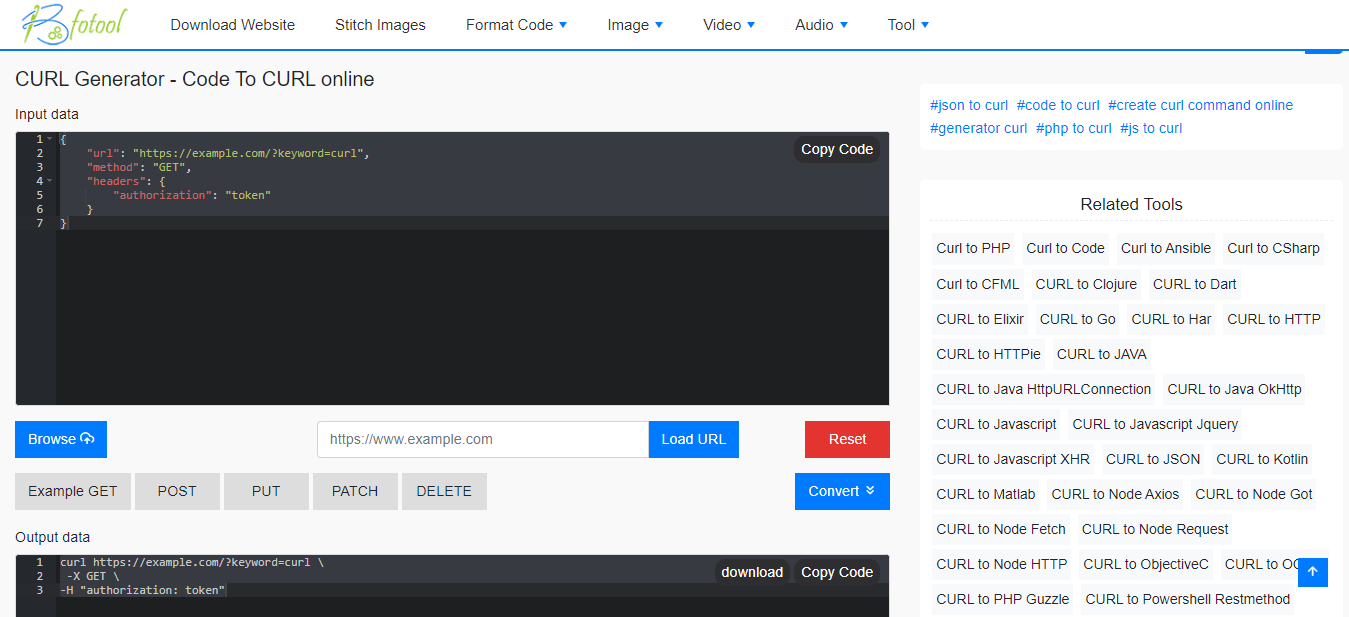
Task: Open the Format Code dropdown menu
Action: pos(516,24)
